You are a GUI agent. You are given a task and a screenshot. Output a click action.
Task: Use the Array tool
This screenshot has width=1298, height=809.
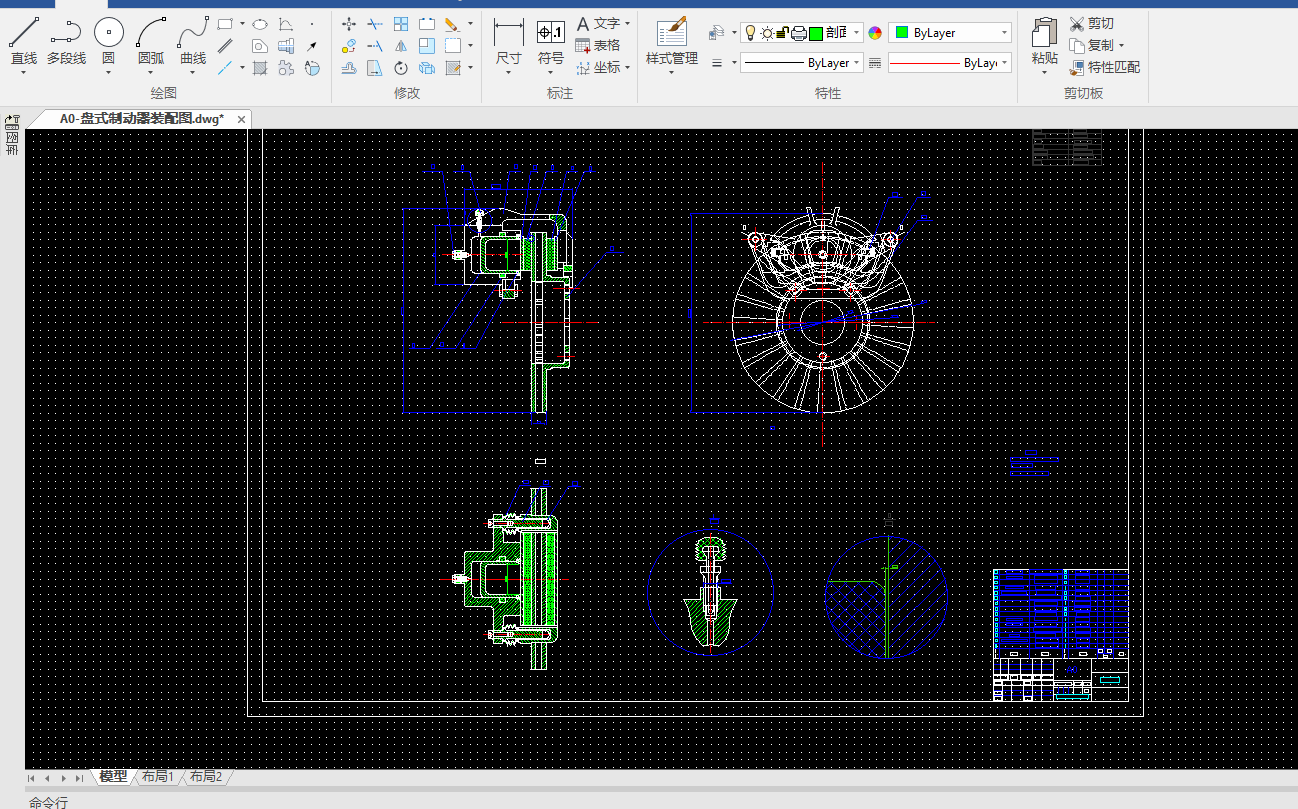[401, 24]
